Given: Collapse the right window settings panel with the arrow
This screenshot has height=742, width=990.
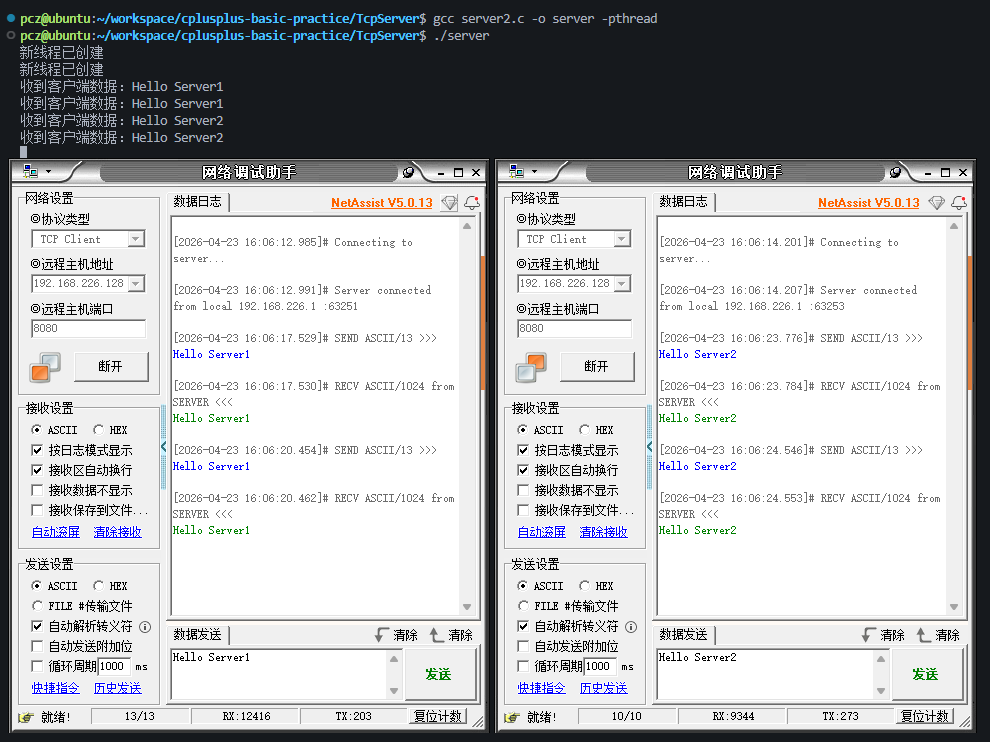Looking at the screenshot, I should [x=650, y=446].
